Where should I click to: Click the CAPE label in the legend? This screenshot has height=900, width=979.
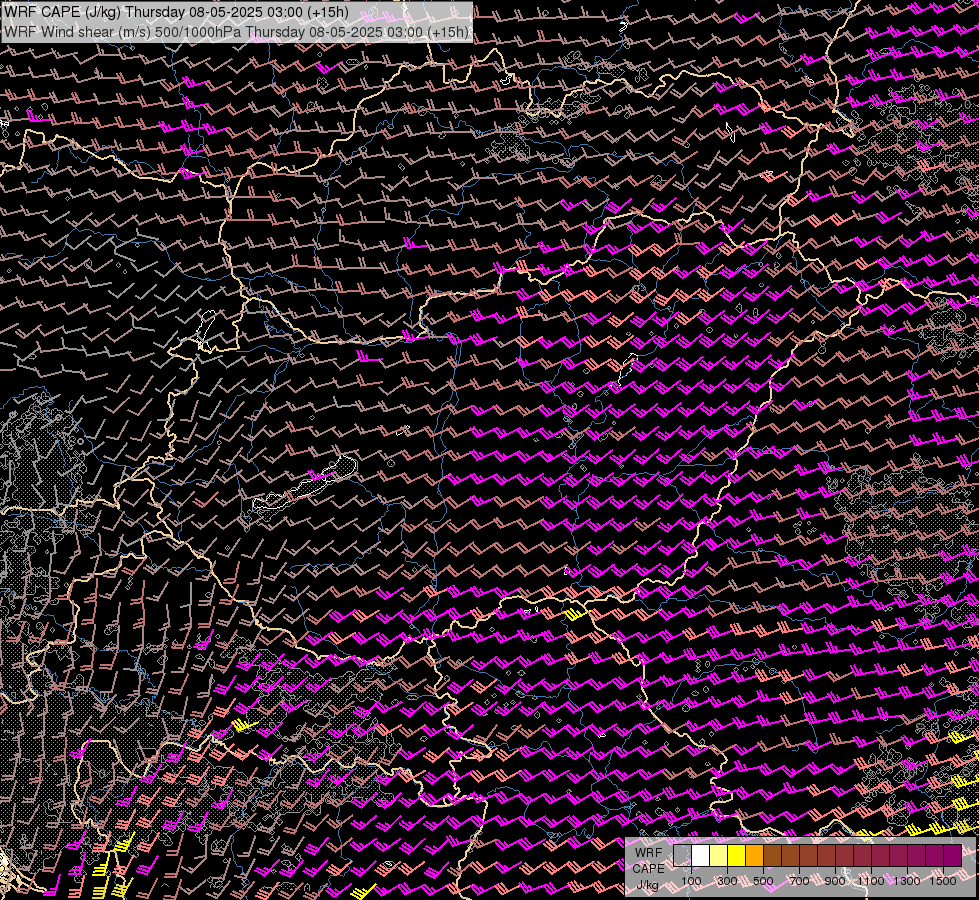(x=649, y=869)
